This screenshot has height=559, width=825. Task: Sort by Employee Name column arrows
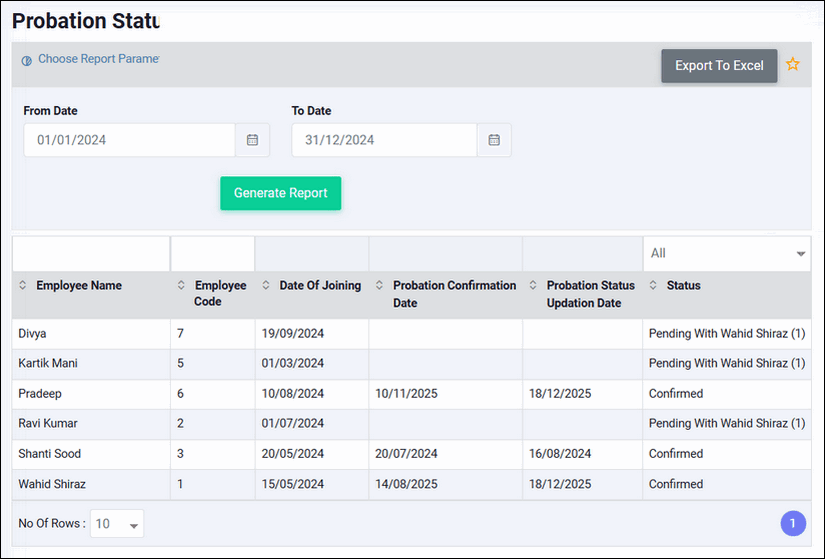pyautogui.click(x=23, y=286)
